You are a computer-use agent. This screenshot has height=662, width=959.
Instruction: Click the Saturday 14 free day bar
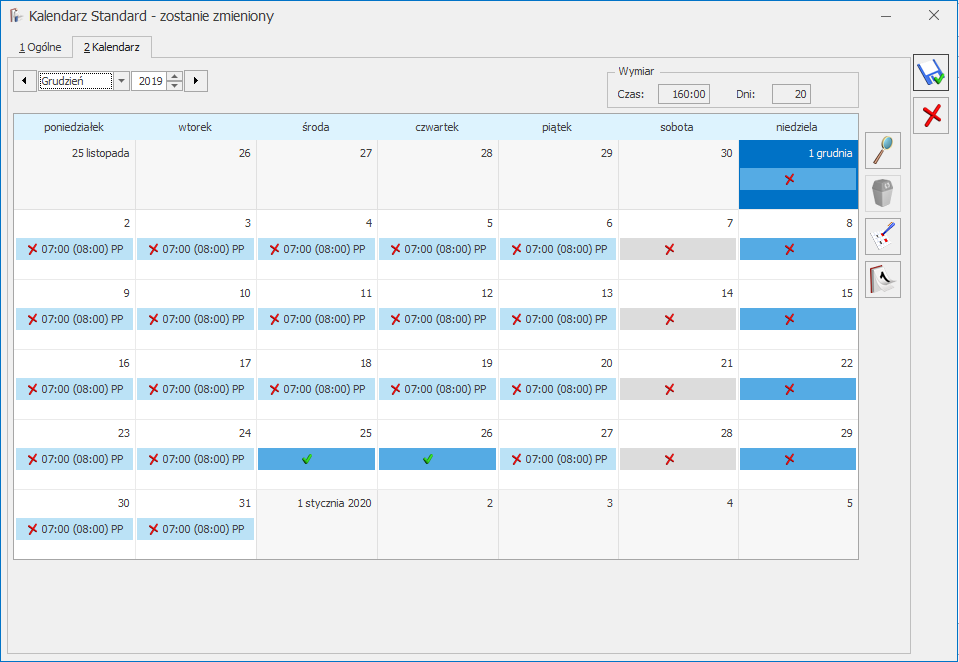pyautogui.click(x=678, y=319)
